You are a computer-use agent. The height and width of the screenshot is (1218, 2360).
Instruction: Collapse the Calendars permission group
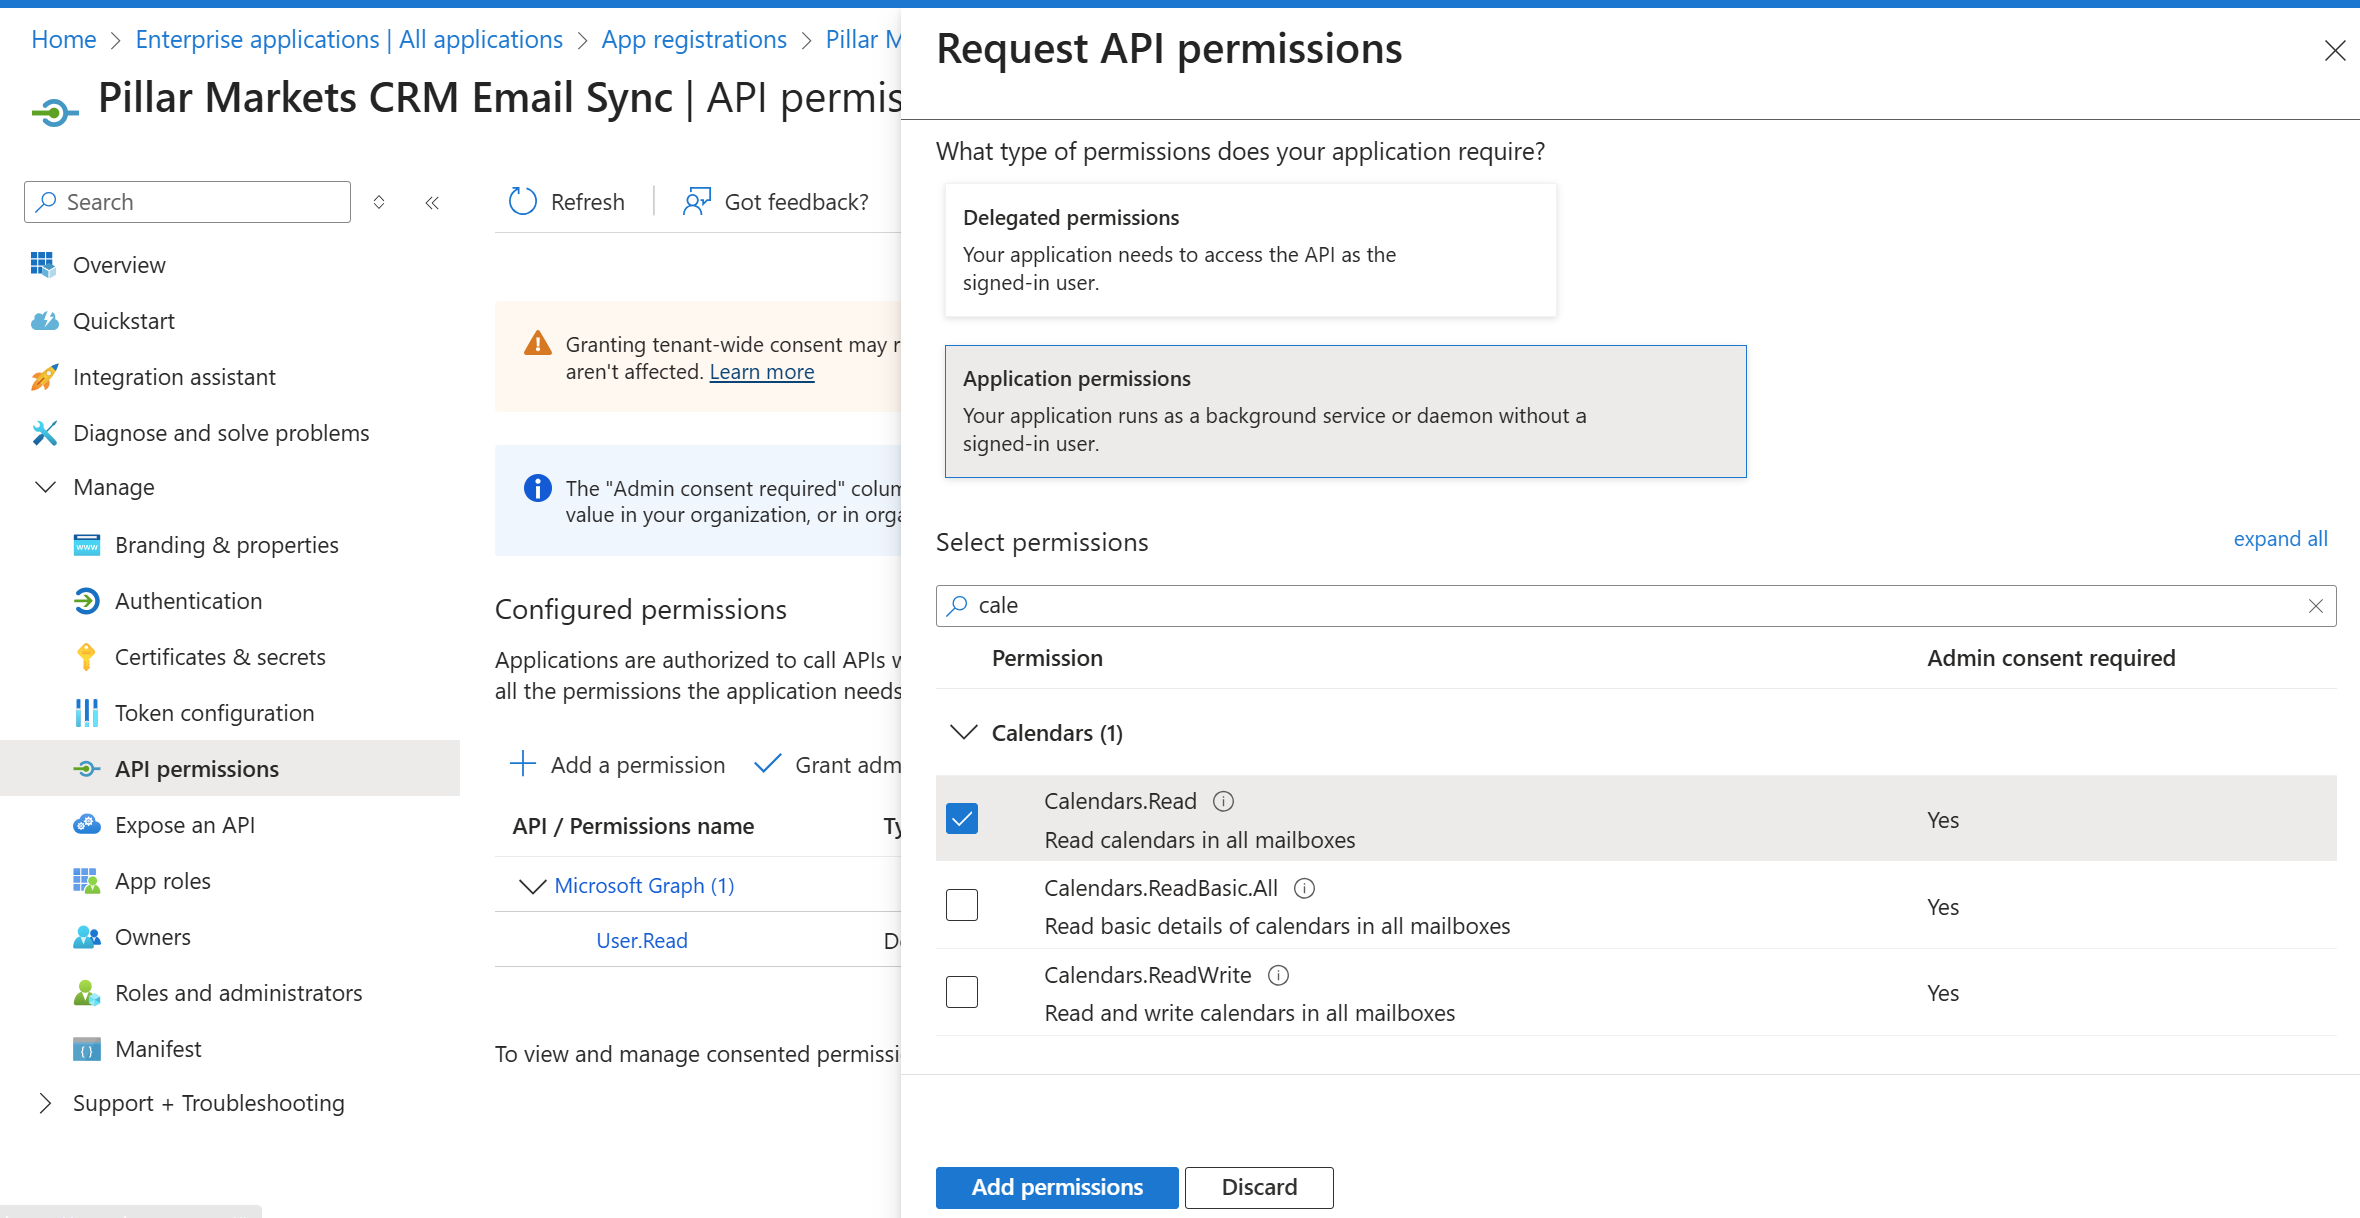pyautogui.click(x=964, y=732)
